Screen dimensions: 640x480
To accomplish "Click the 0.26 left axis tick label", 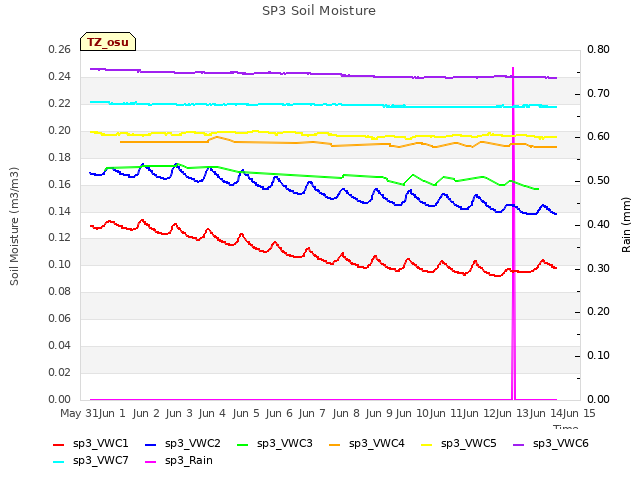I will pos(60,49).
